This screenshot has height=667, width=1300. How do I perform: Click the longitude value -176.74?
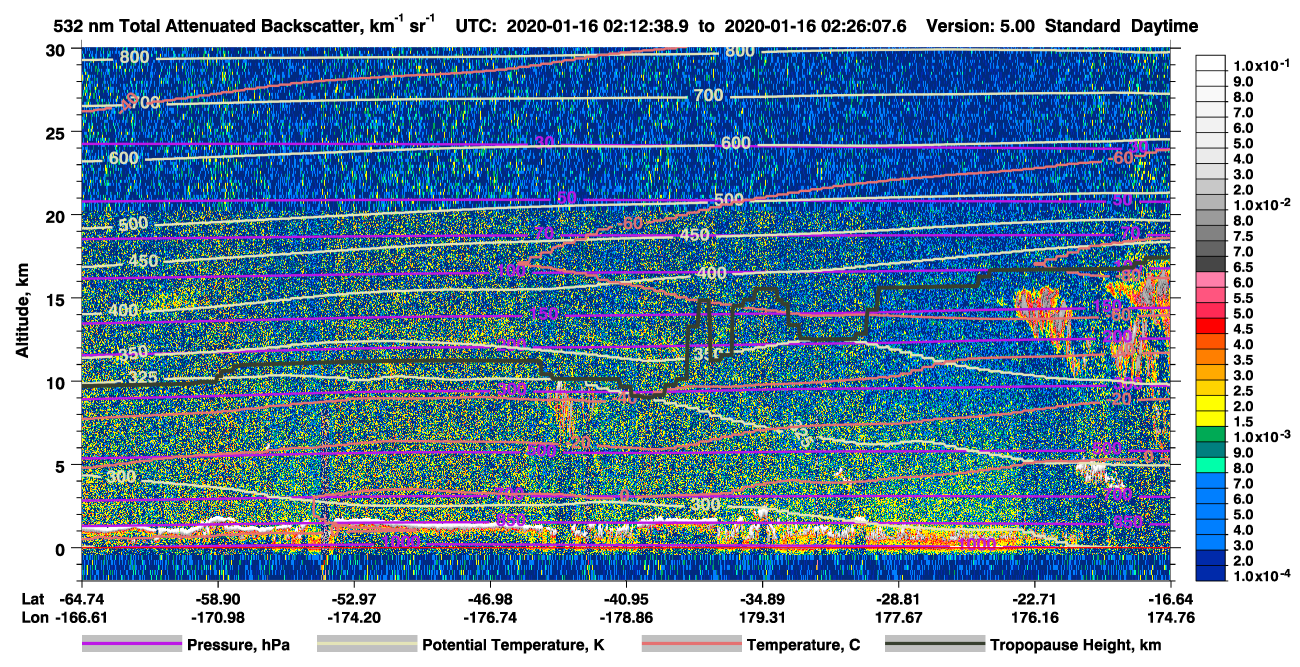point(489,618)
